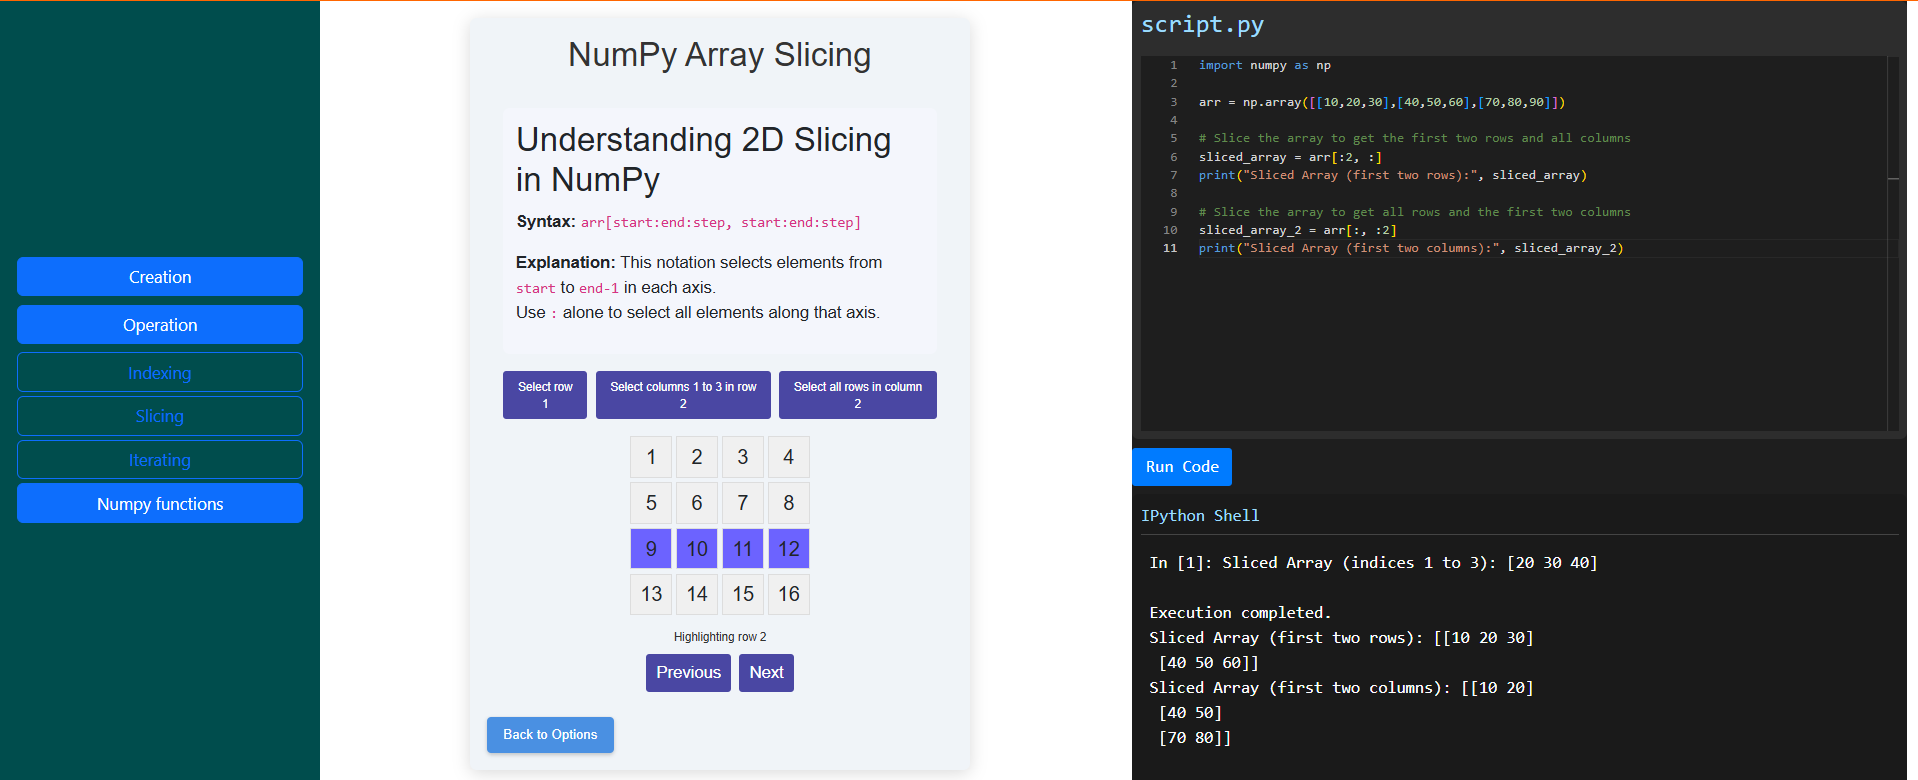Click the NumPy Array Slicing title

720,55
